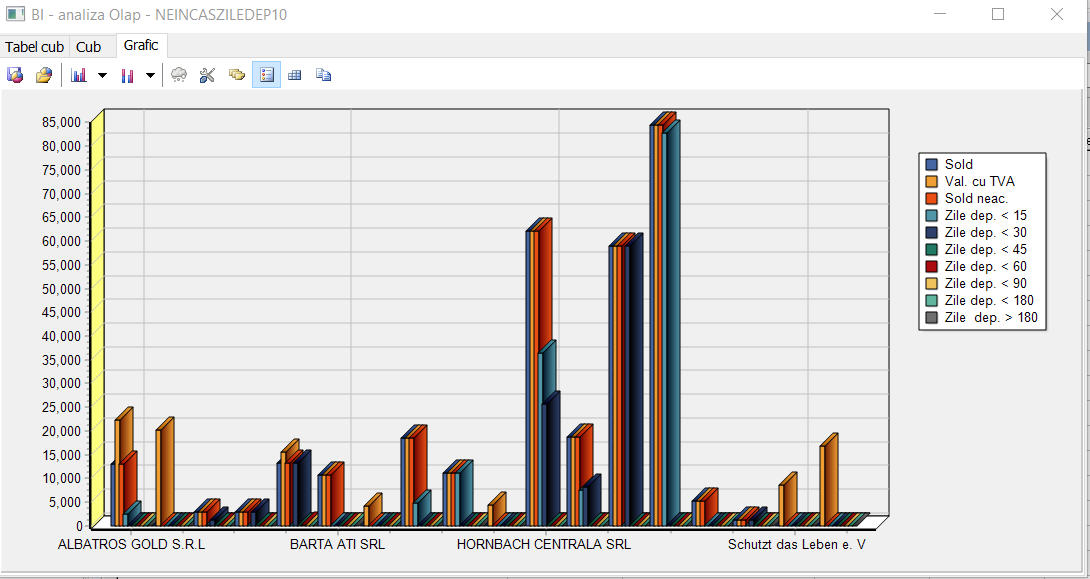The height and width of the screenshot is (579, 1090).
Task: Select the bar chart type icon
Action: [x=79, y=75]
